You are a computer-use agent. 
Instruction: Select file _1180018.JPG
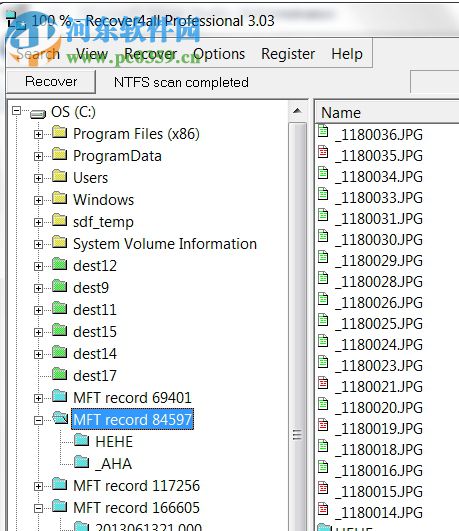pyautogui.click(x=379, y=450)
